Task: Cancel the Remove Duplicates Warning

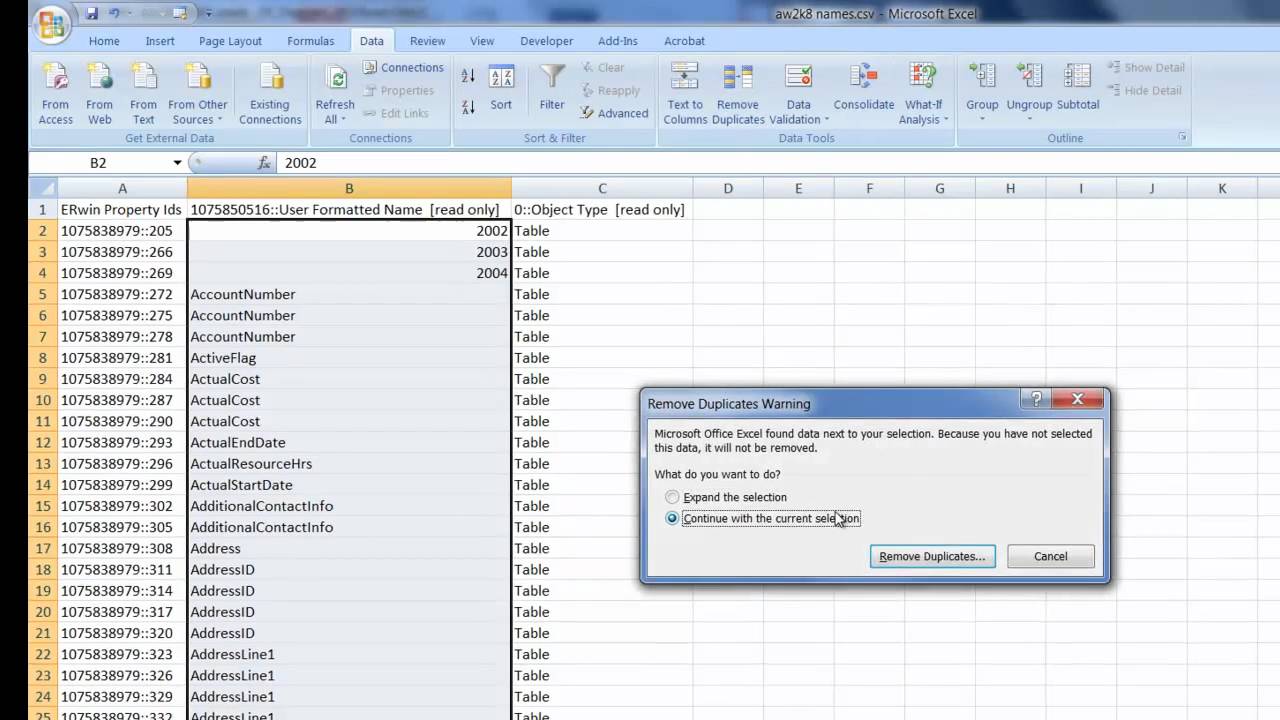Action: pyautogui.click(x=1050, y=556)
